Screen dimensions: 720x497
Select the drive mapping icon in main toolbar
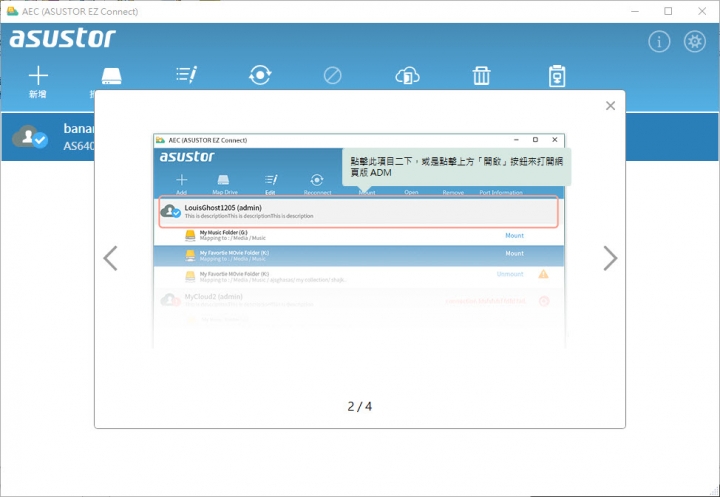(x=112, y=76)
